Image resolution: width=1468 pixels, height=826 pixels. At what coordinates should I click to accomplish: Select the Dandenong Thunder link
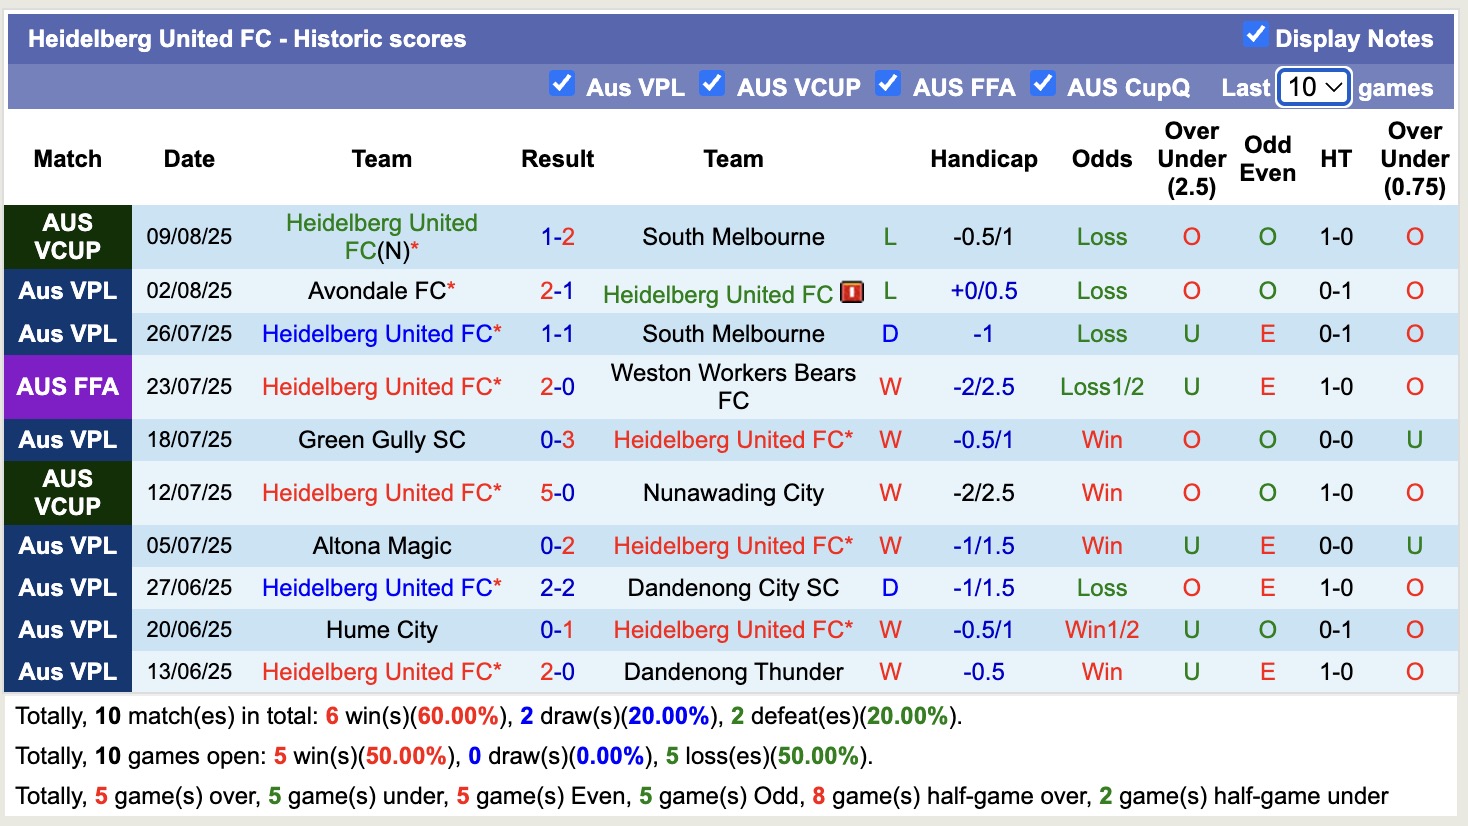click(x=733, y=672)
